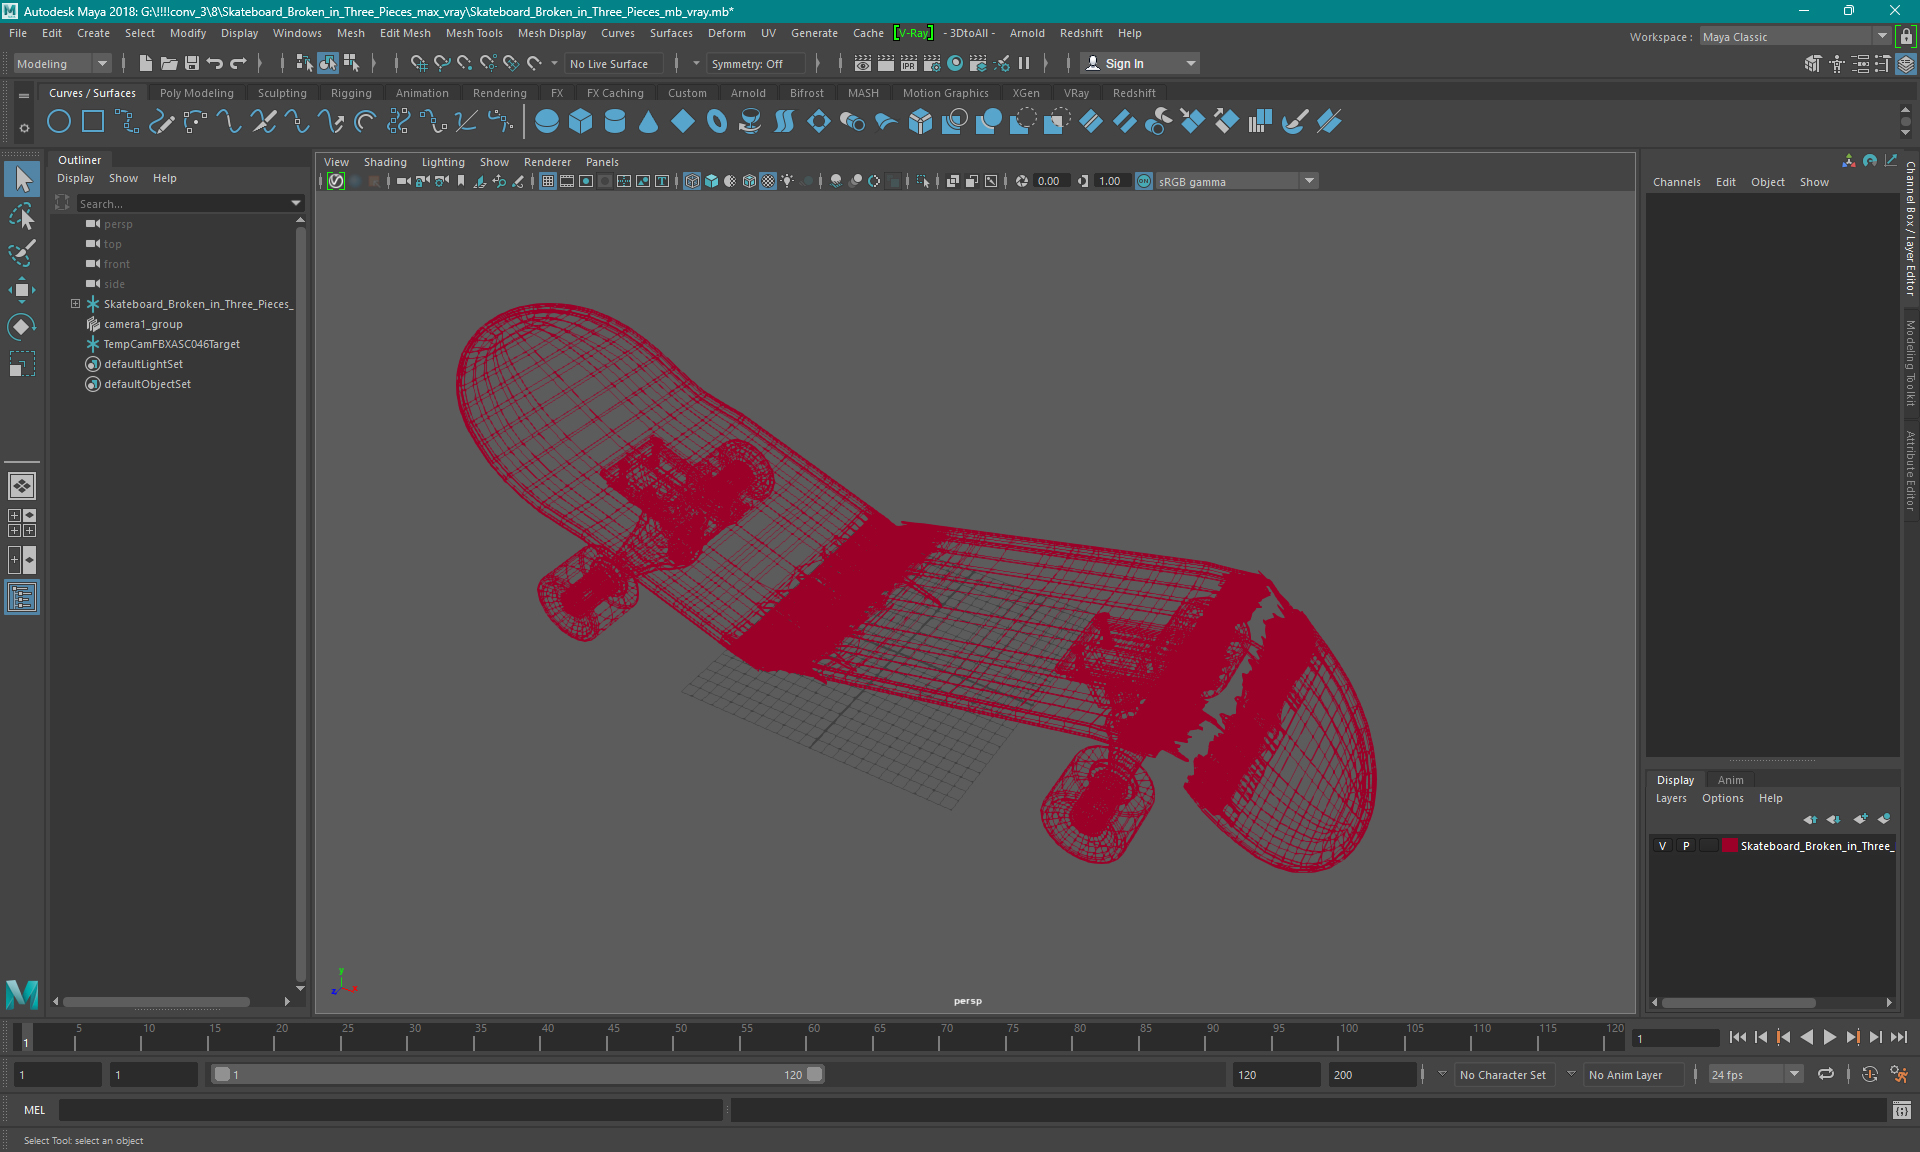Click the Sign In button
This screenshot has height=1152, width=1920.
pos(1125,63)
